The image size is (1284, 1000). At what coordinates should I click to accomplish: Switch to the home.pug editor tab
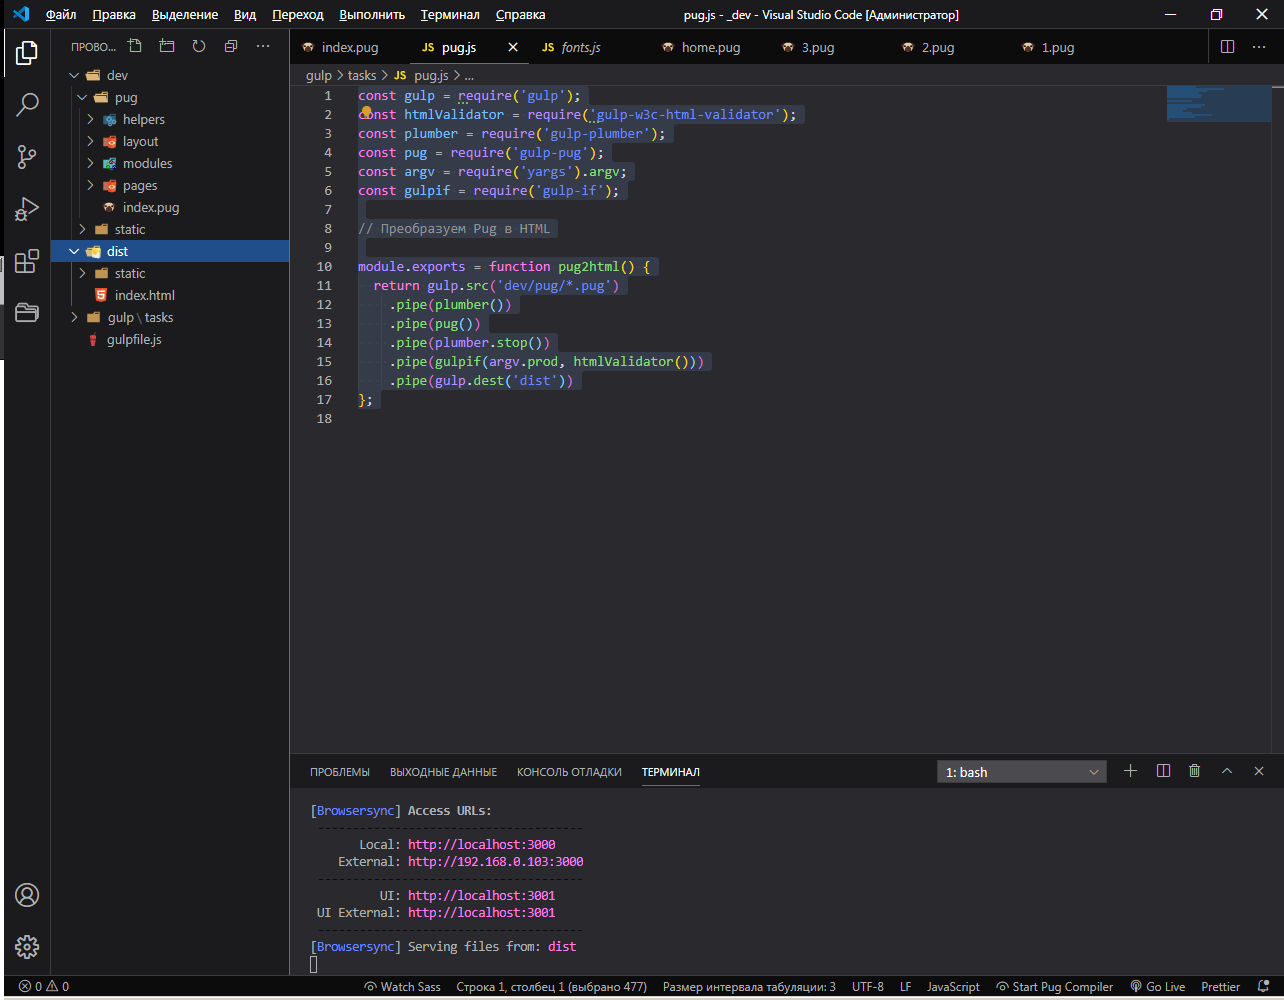[x=710, y=47]
